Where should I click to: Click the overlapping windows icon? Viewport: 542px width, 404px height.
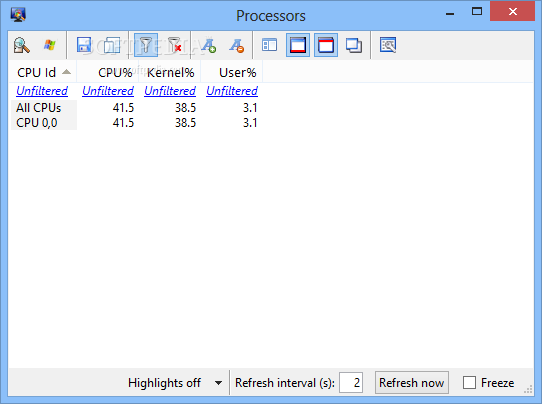(354, 45)
